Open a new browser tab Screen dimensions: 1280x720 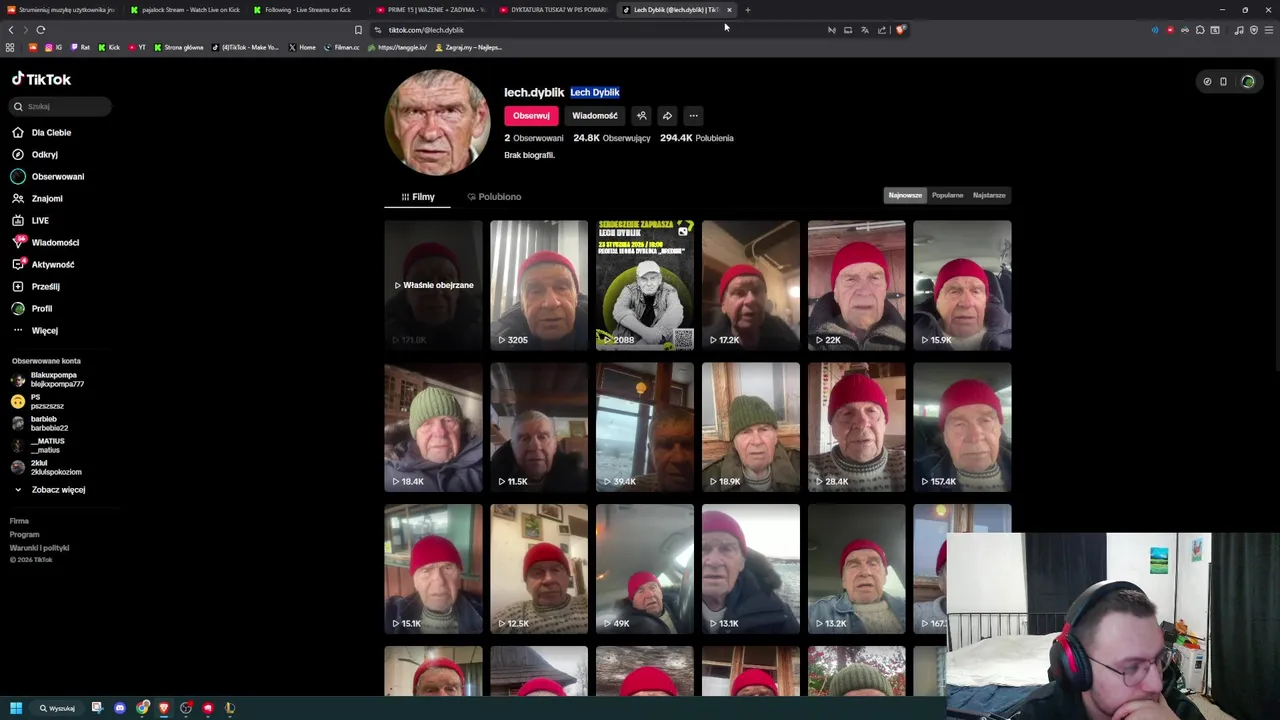pos(747,10)
